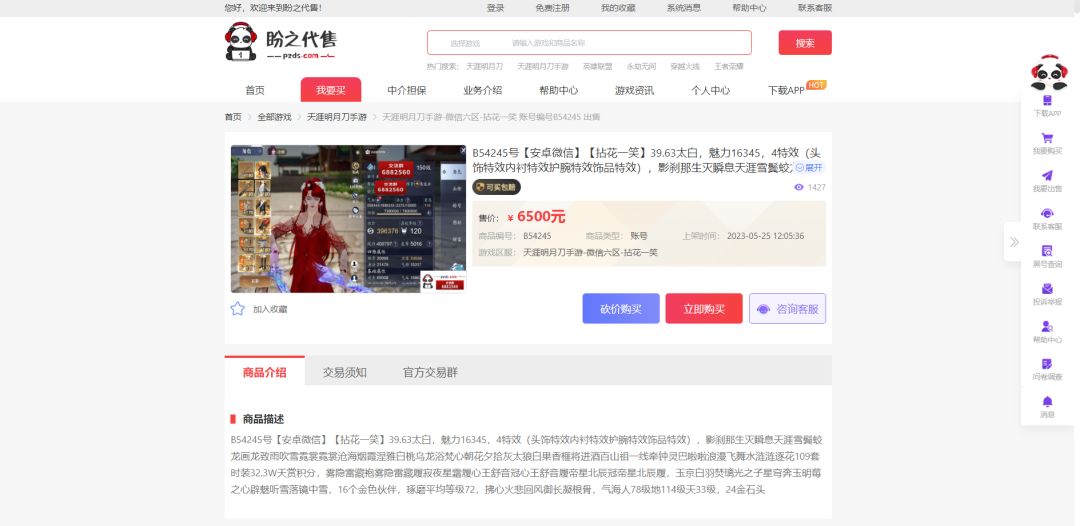The height and width of the screenshot is (526, 1080).
Task: Open 系统消息 in the top bar
Action: [x=684, y=8]
